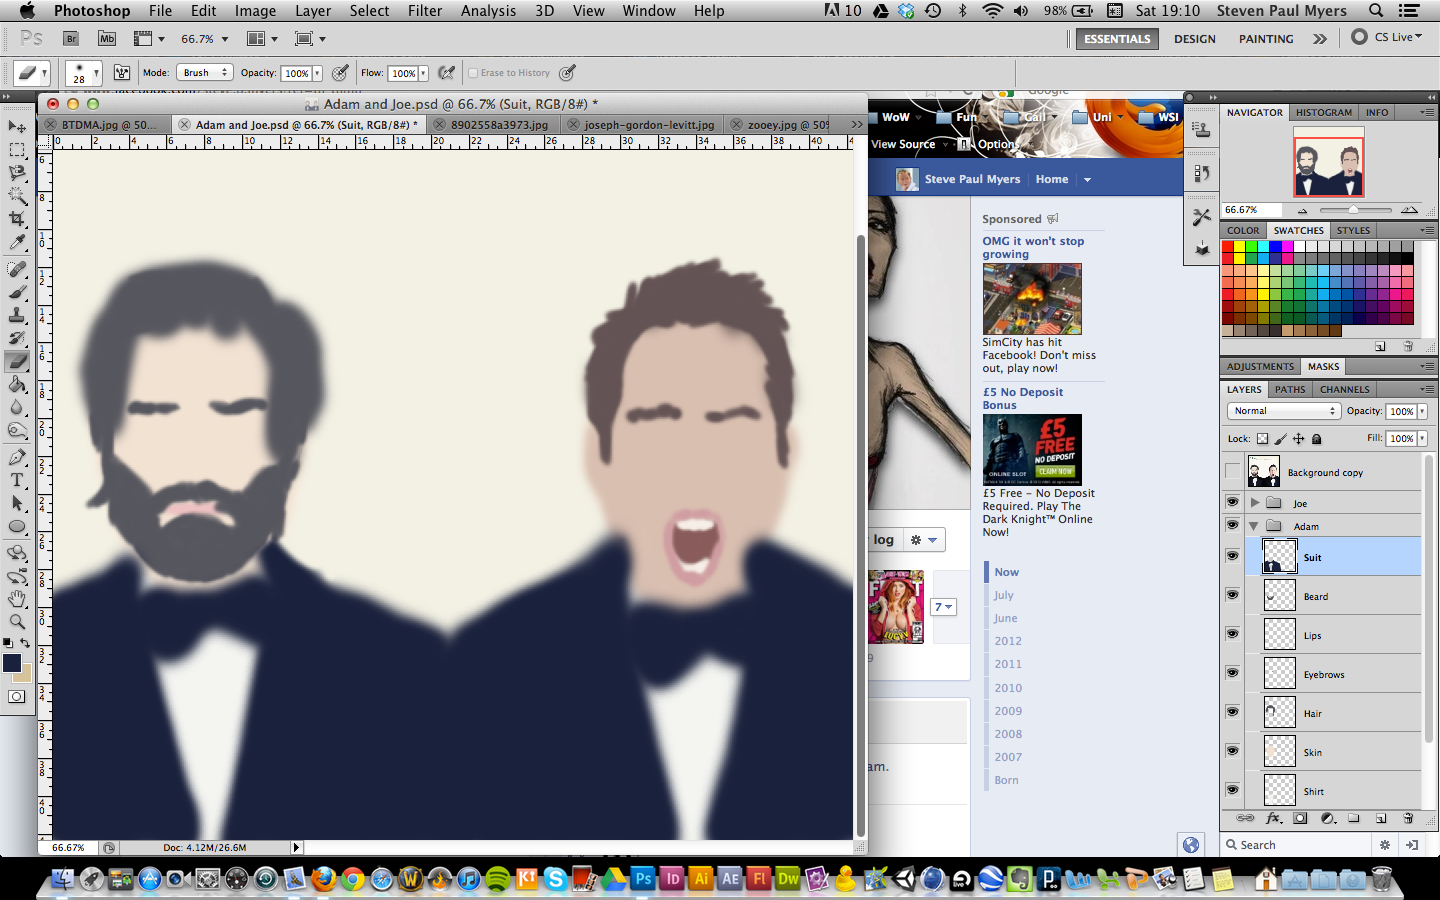1440x900 pixels.
Task: Select the Polygonal Lasso tool
Action: coord(17,173)
